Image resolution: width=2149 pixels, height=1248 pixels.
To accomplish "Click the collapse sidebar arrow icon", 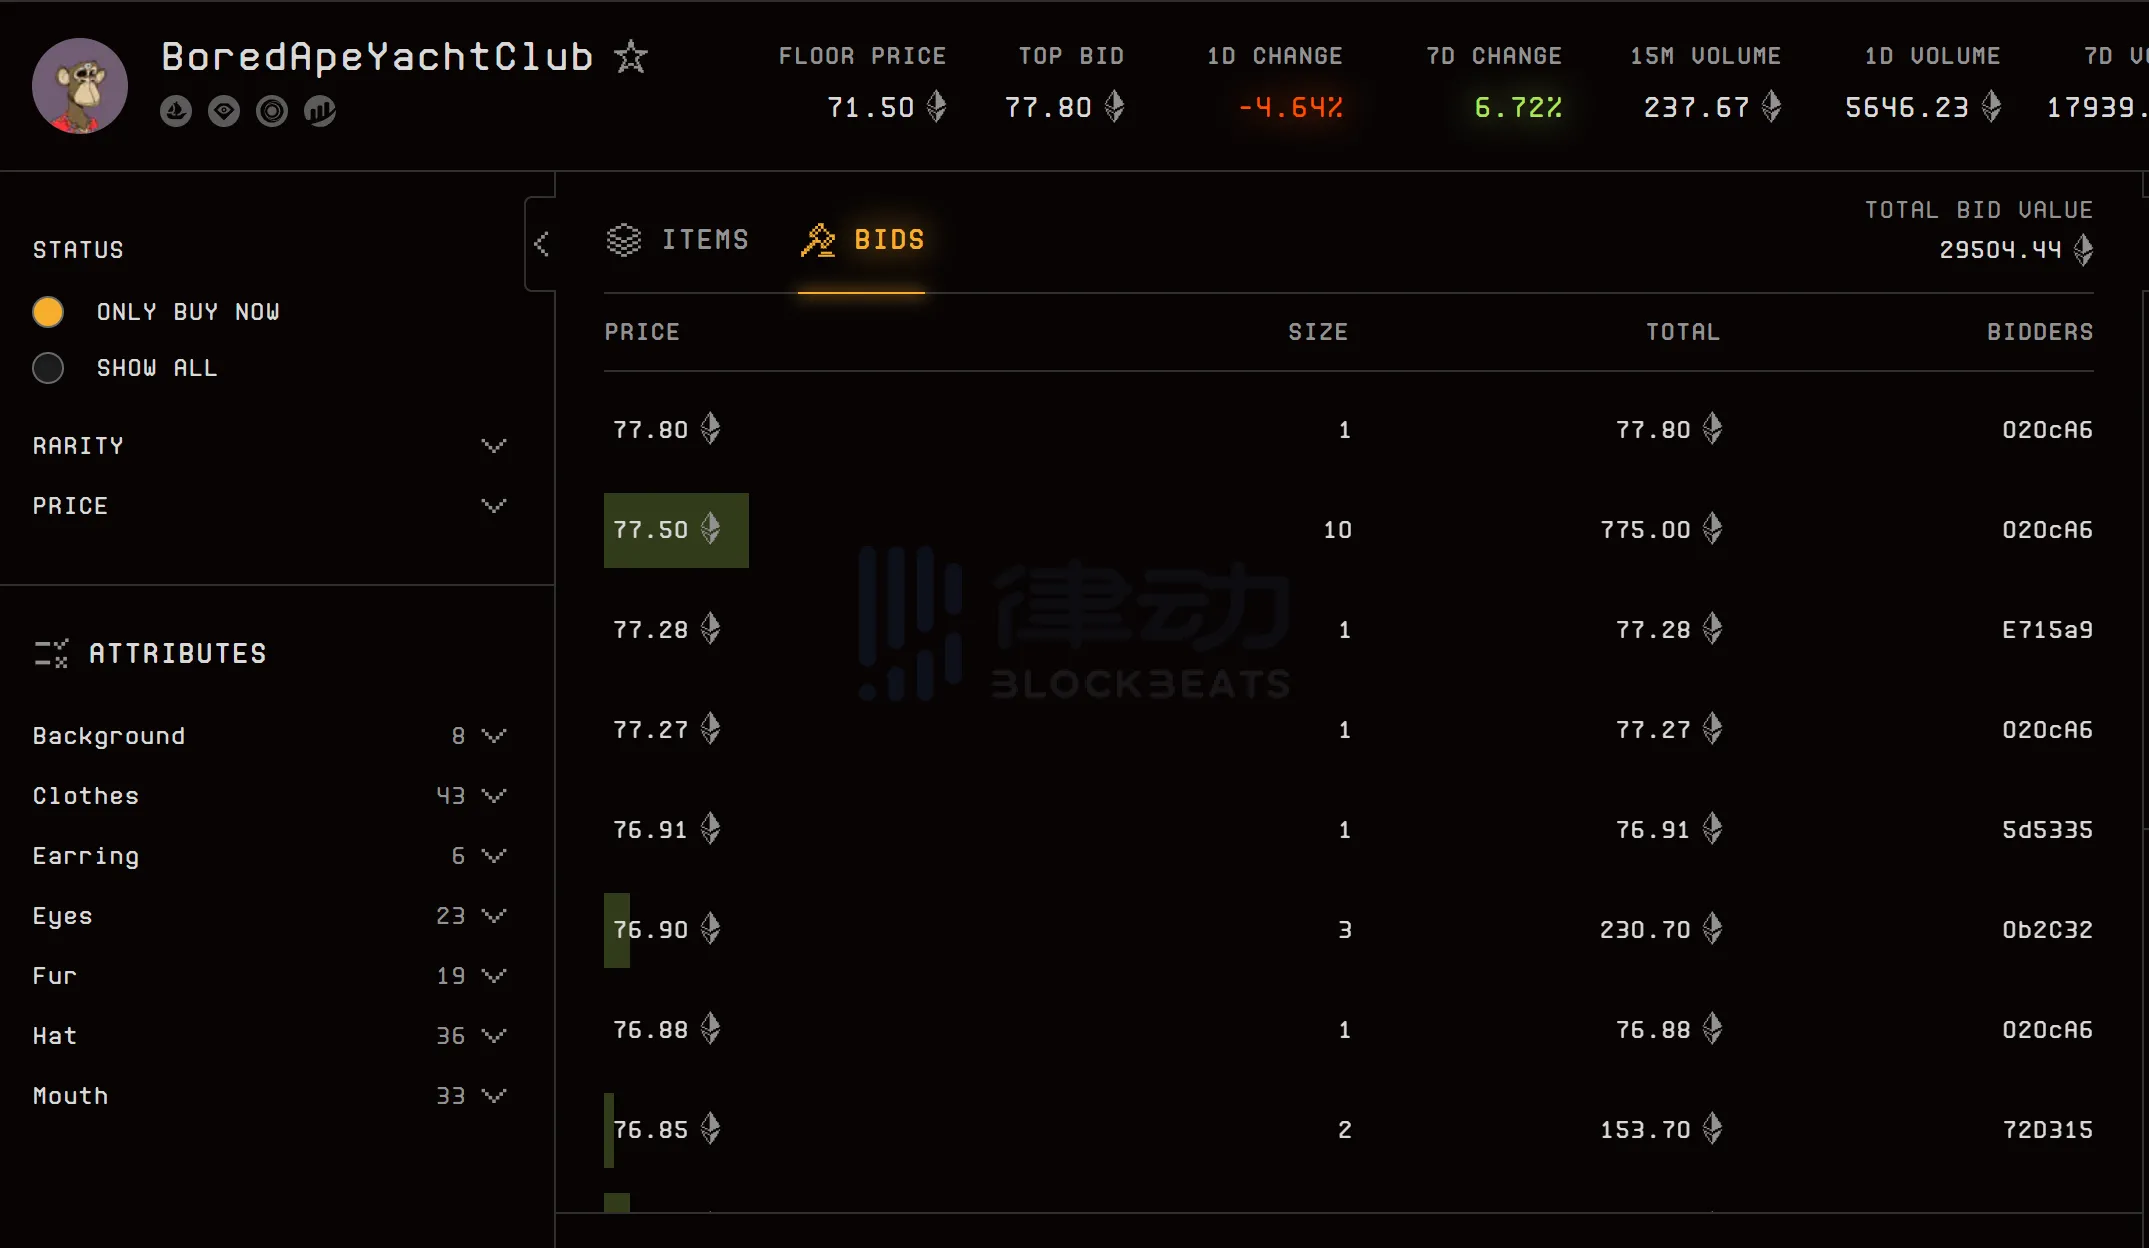I will pos(544,242).
